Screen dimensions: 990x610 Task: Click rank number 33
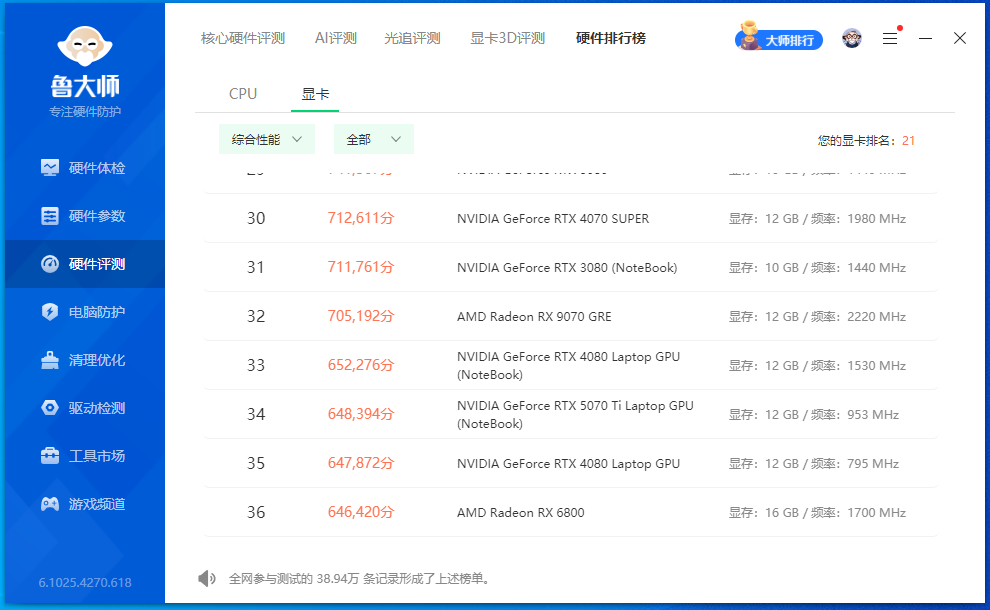256,365
